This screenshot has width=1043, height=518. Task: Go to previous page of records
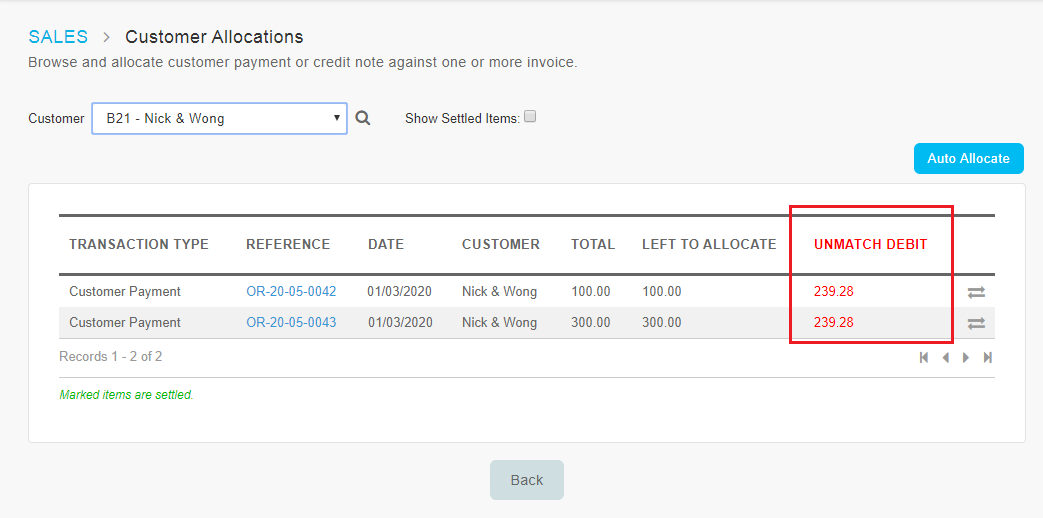[945, 358]
